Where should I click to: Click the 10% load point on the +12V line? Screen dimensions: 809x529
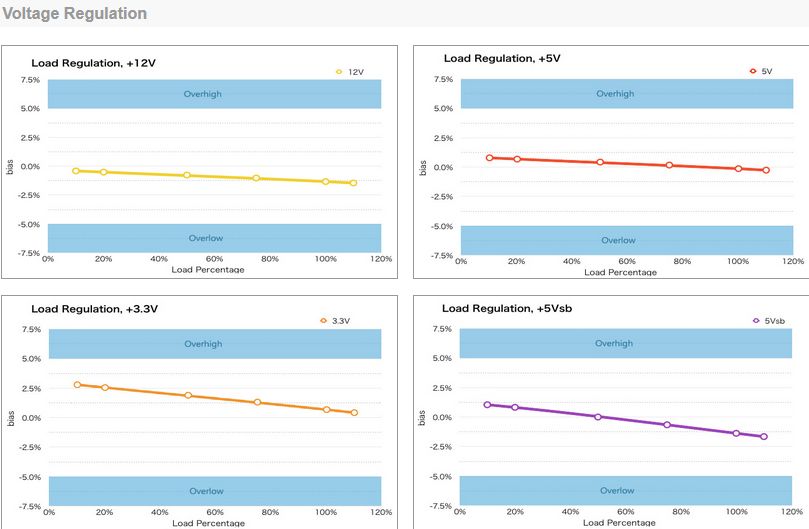(x=76, y=171)
